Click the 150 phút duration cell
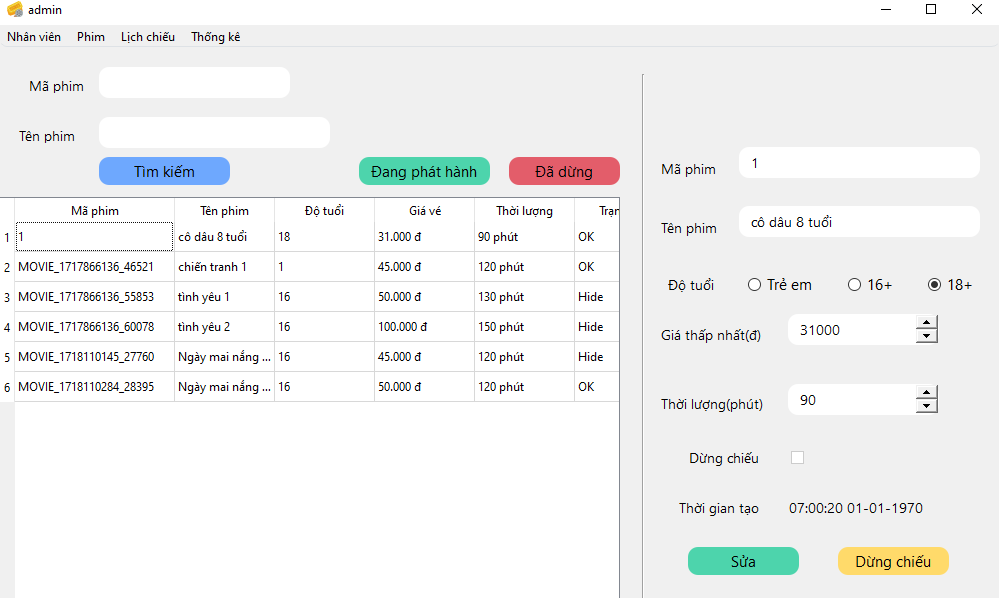Image resolution: width=999 pixels, height=598 pixels. coord(524,327)
